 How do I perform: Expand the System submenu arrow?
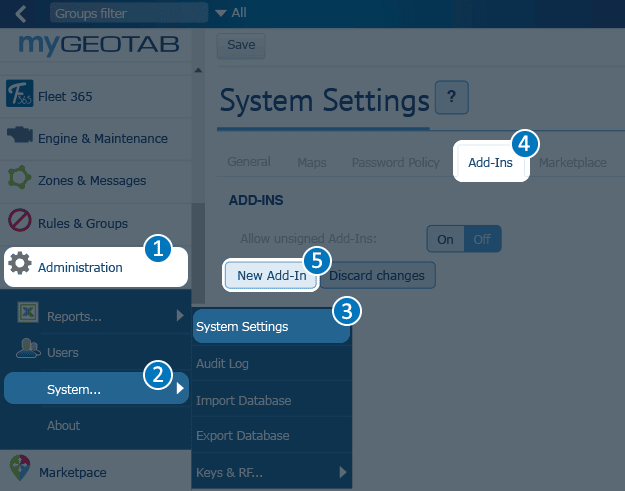click(180, 388)
